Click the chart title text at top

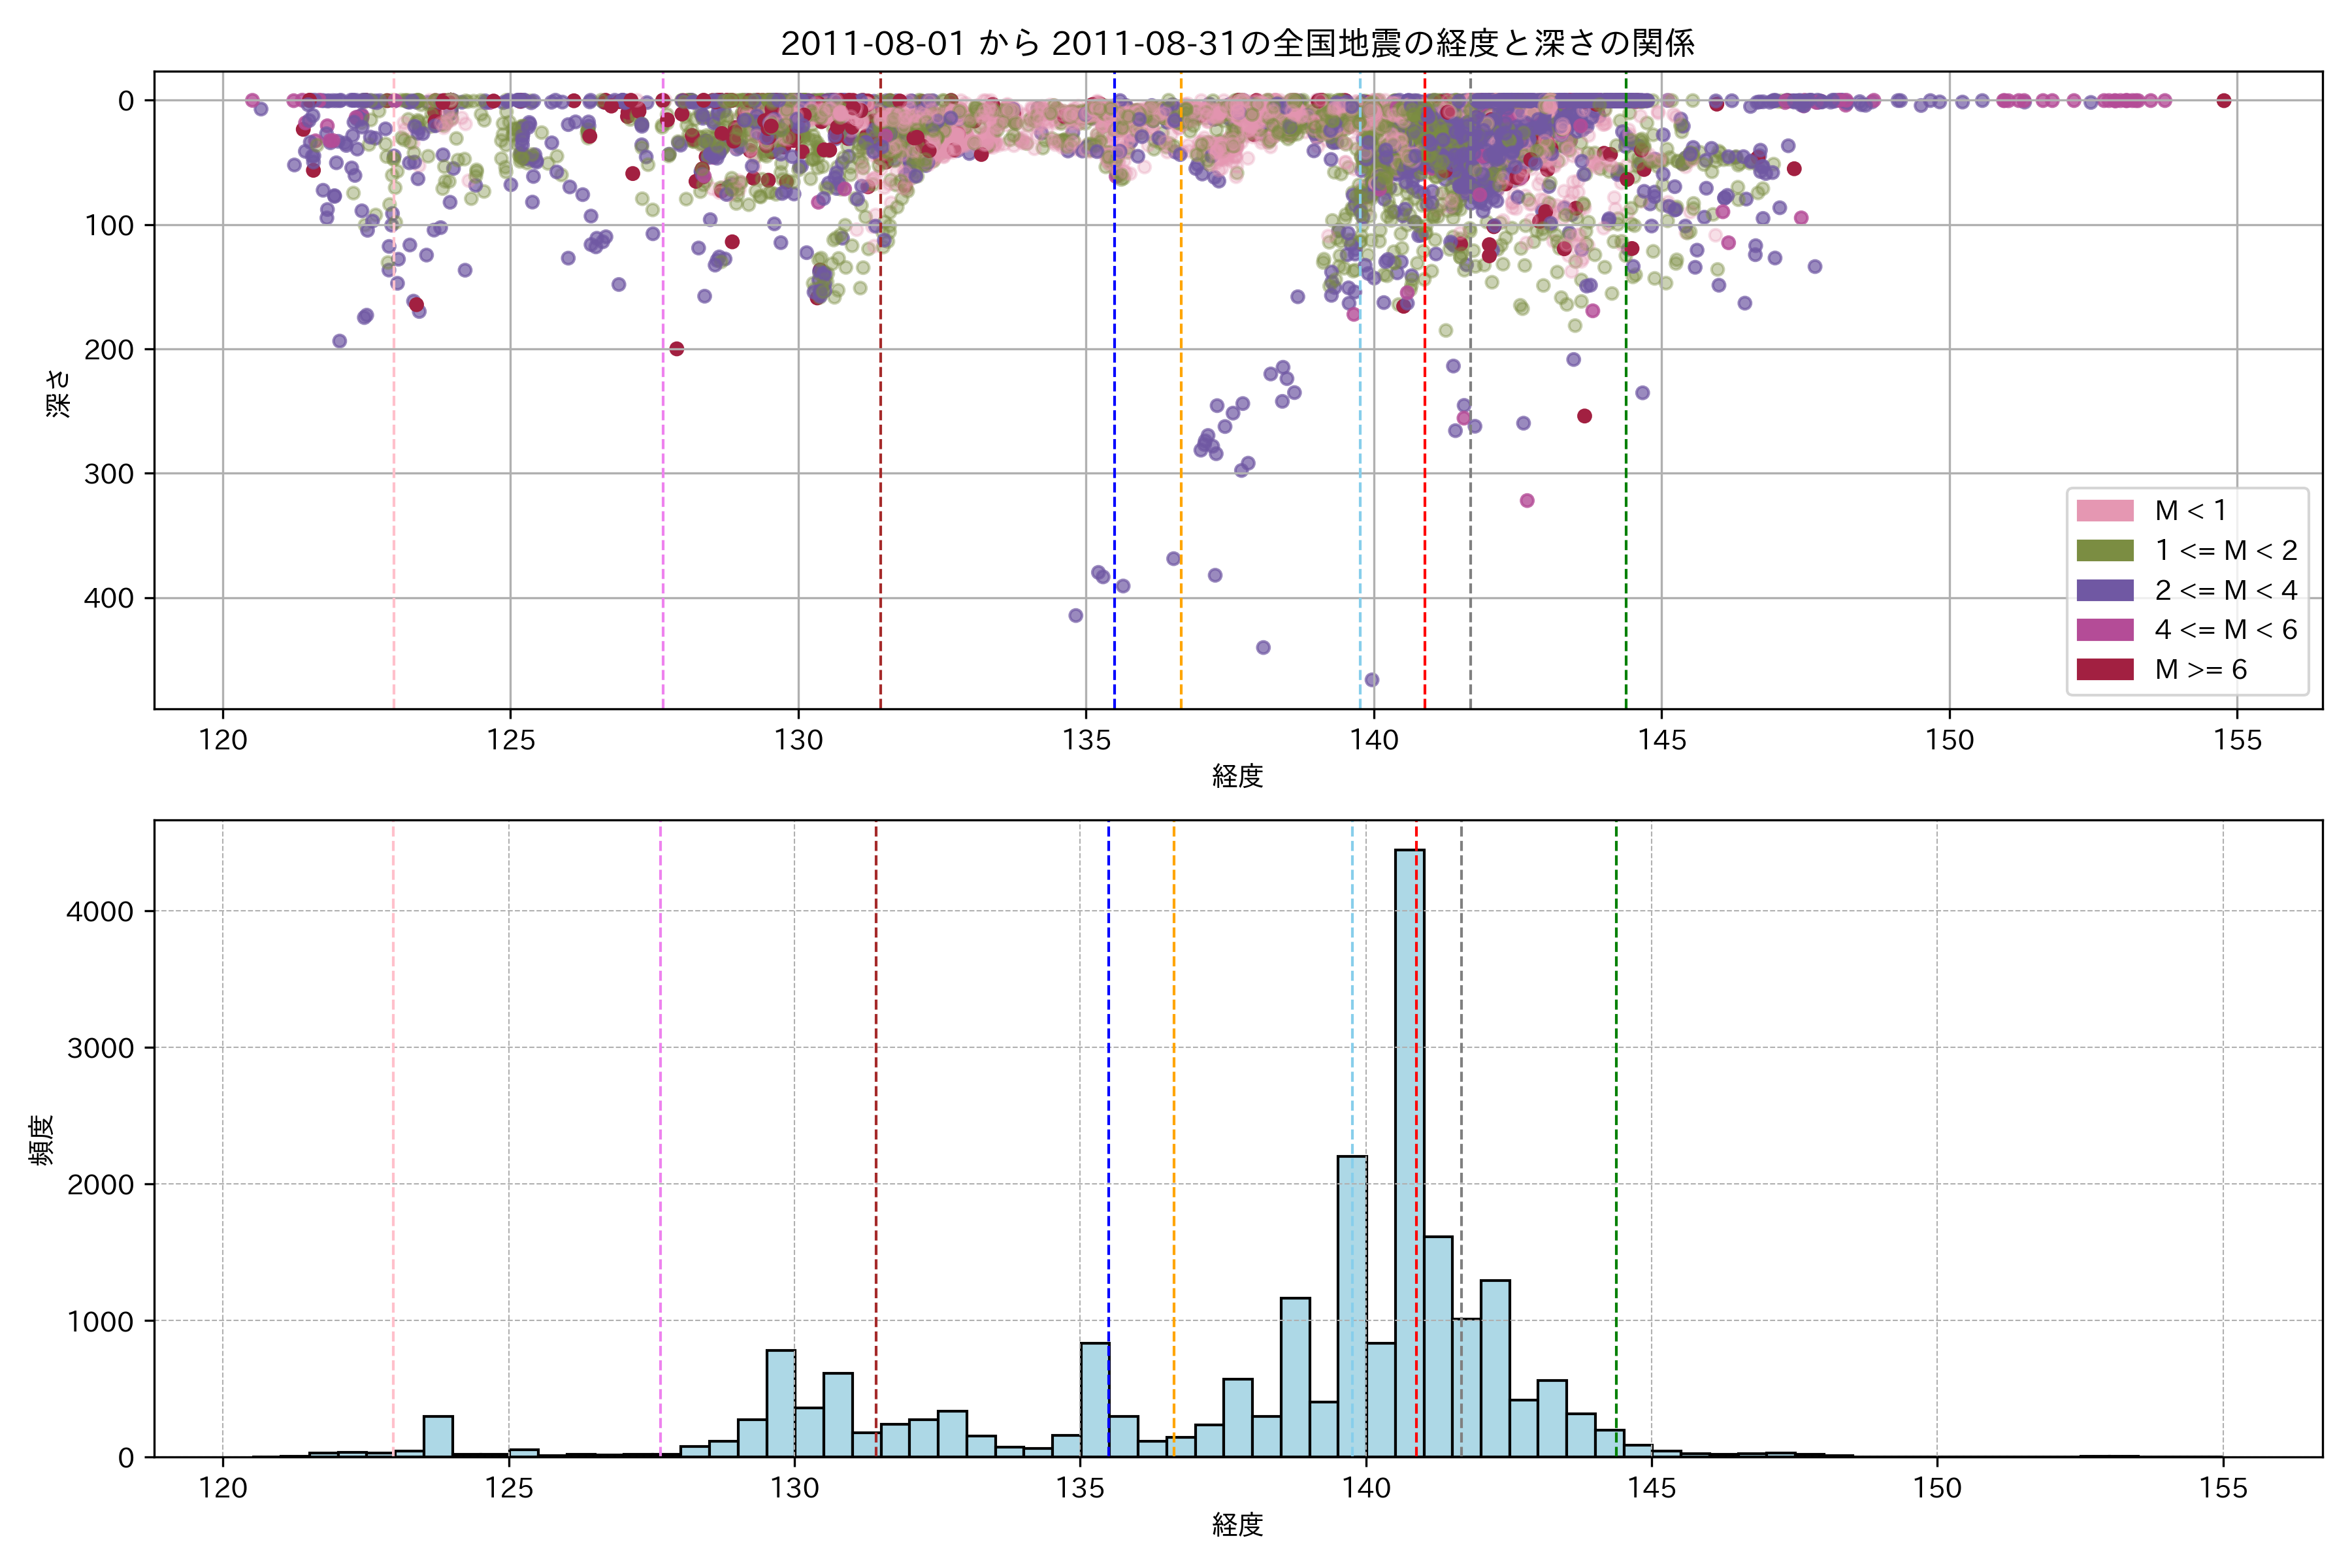click(x=1237, y=44)
